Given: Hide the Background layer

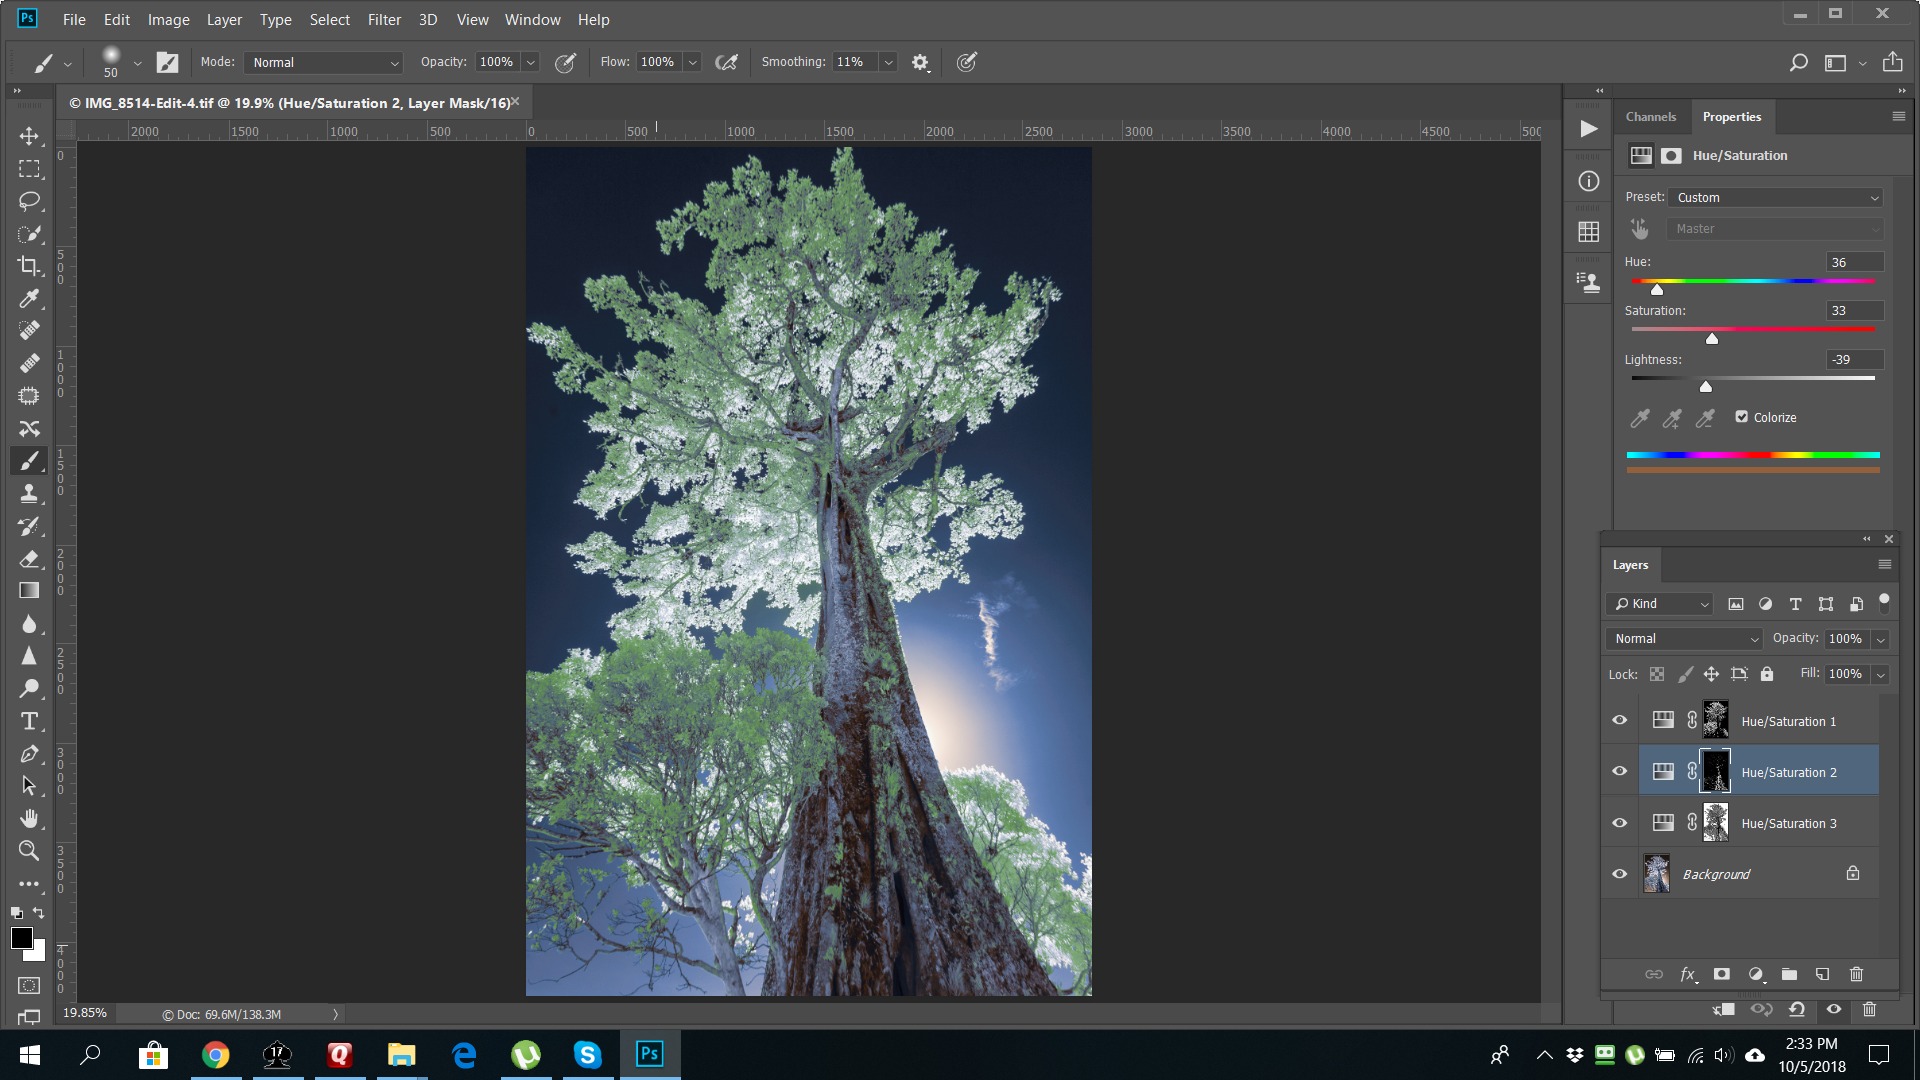Looking at the screenshot, I should (x=1619, y=874).
